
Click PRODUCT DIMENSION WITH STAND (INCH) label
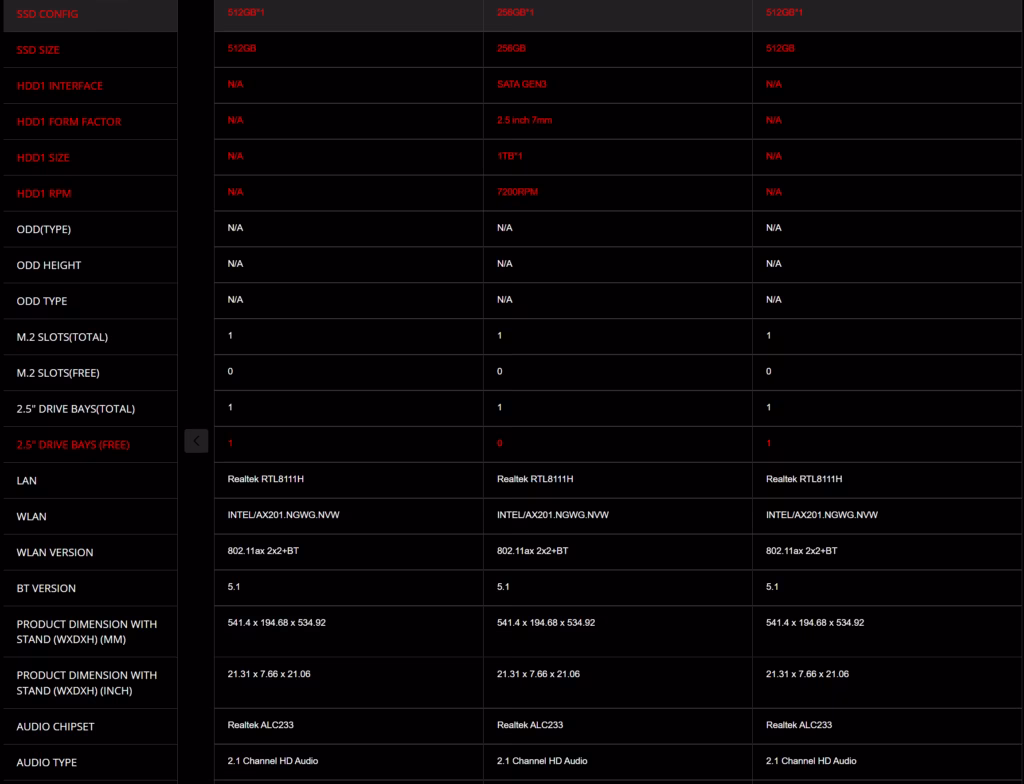click(87, 683)
